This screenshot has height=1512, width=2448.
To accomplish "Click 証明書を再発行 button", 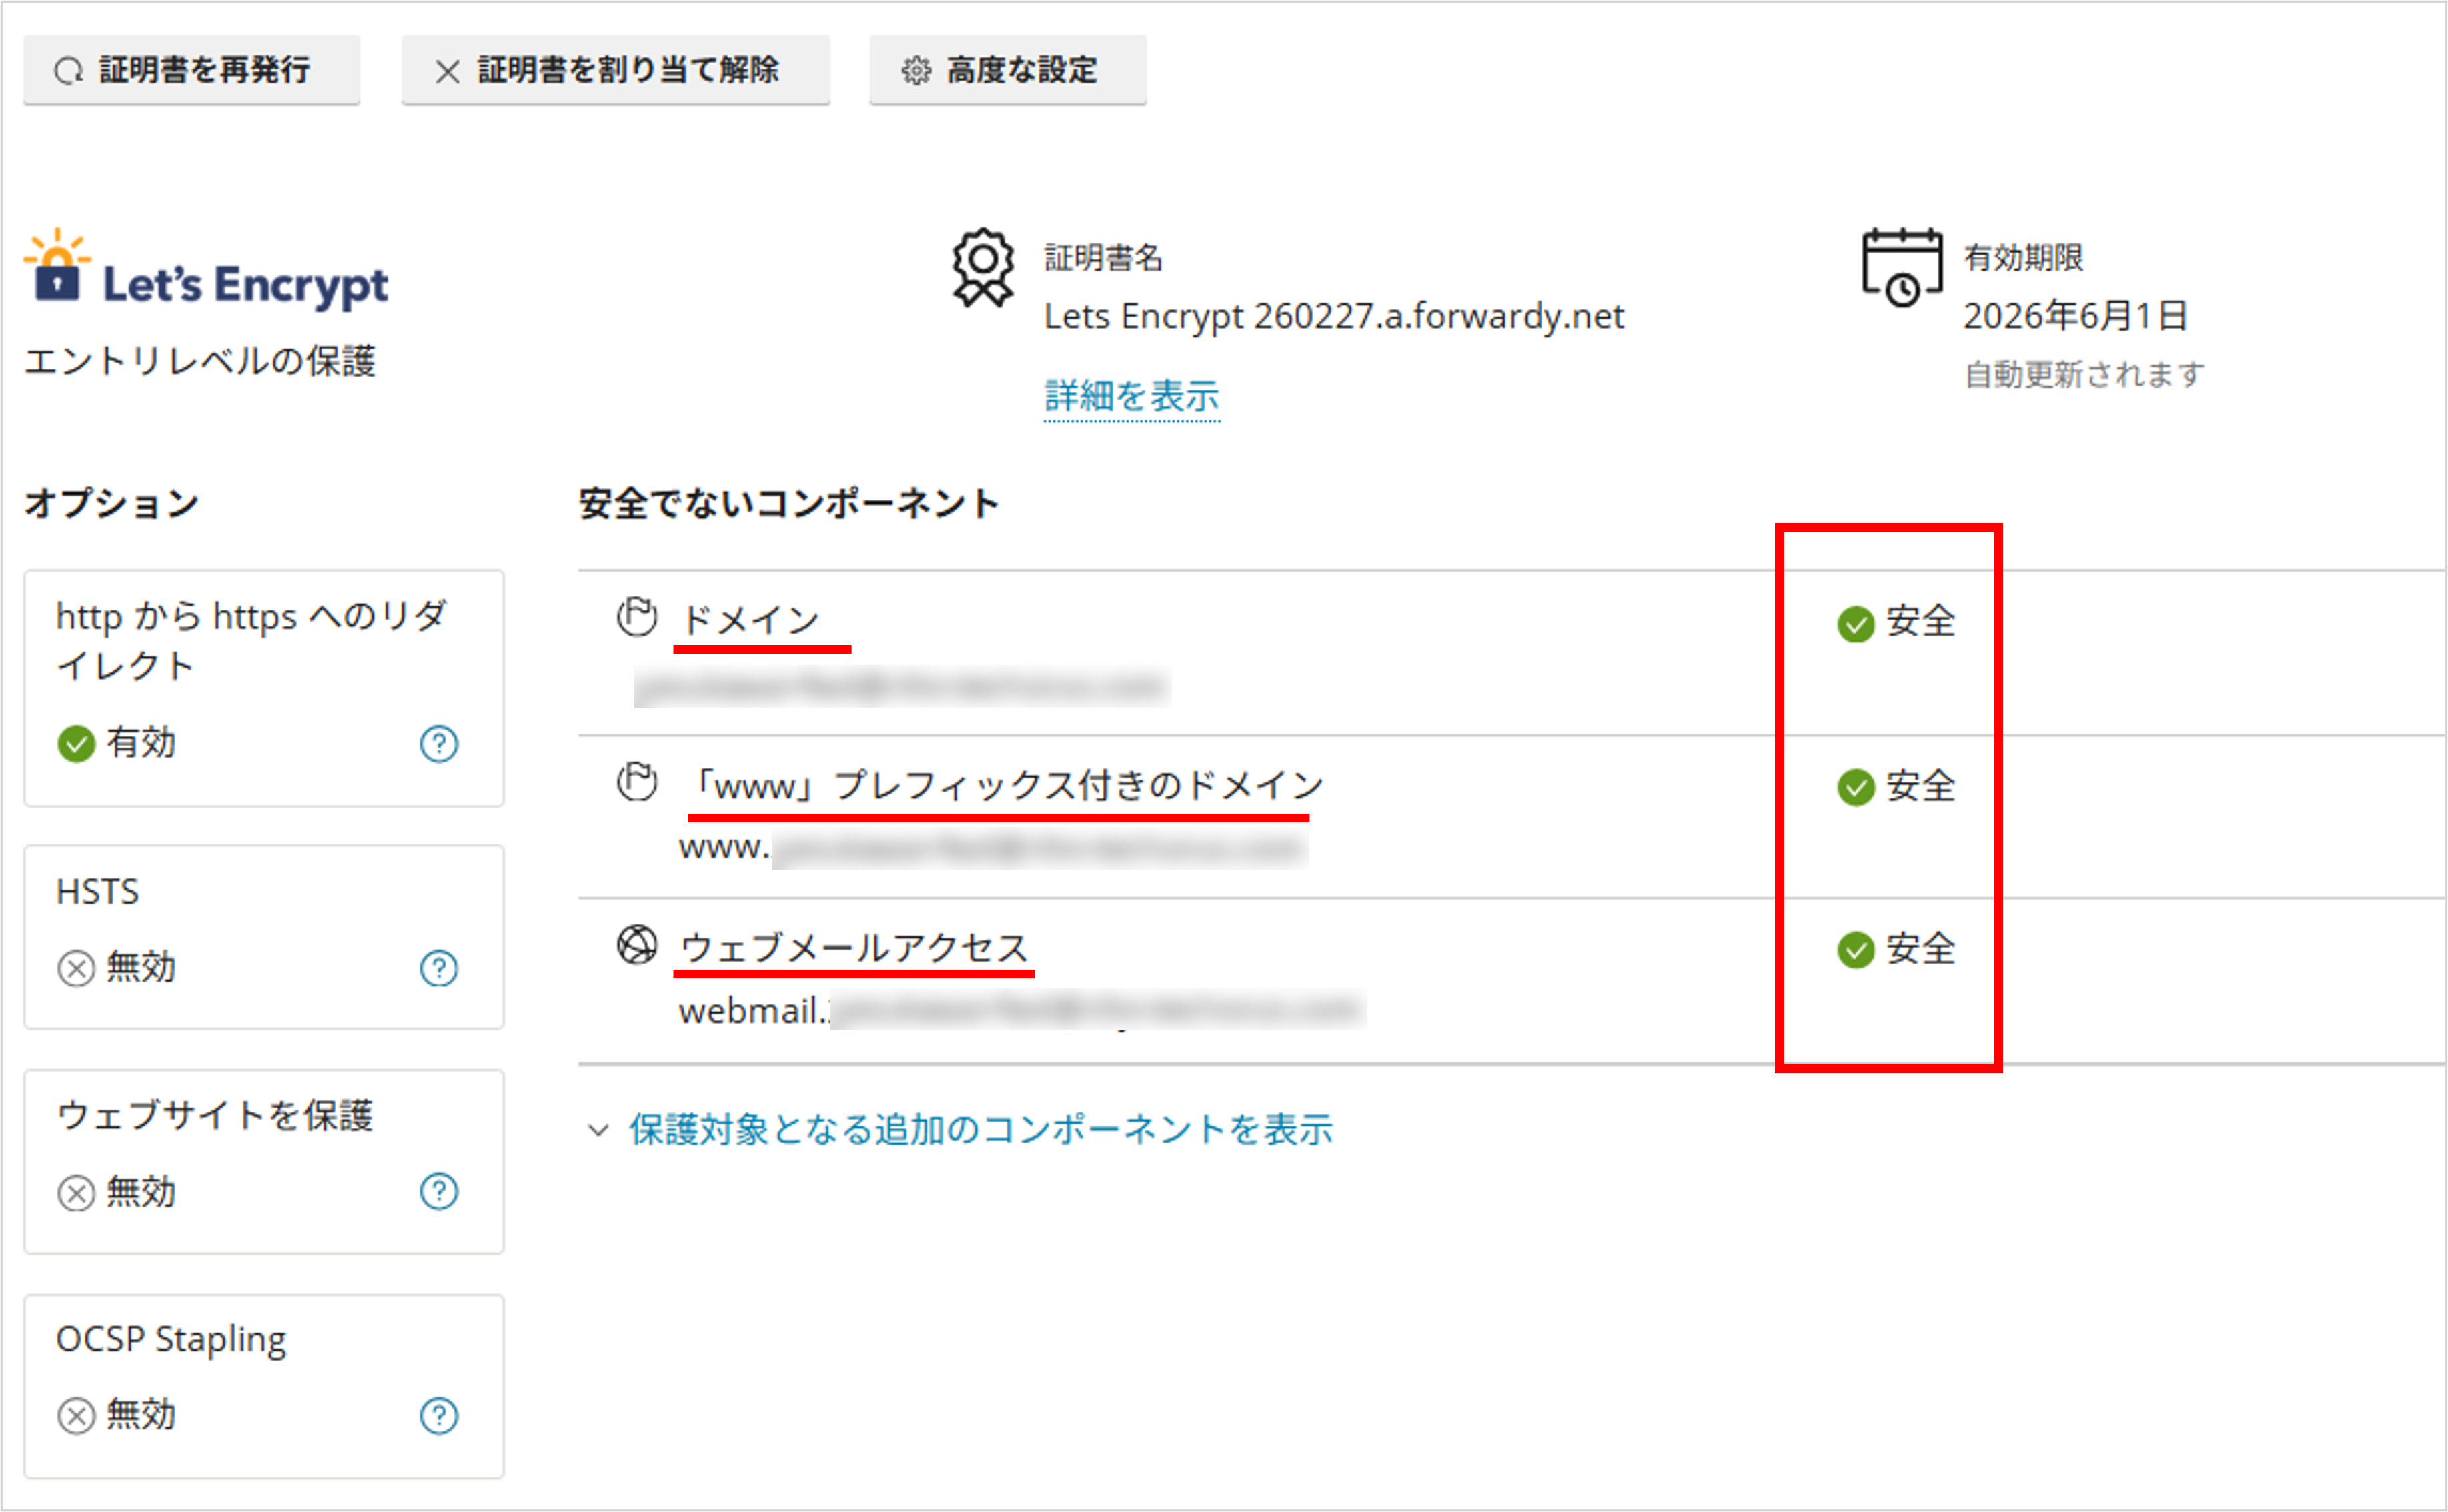I will click(x=191, y=70).
